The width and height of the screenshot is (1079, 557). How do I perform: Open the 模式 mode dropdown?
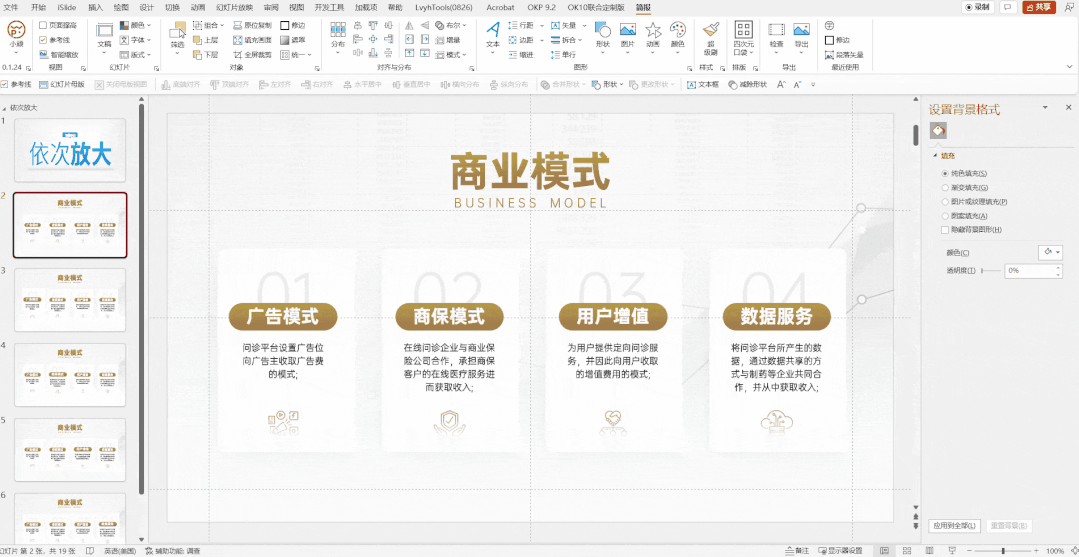[451, 54]
